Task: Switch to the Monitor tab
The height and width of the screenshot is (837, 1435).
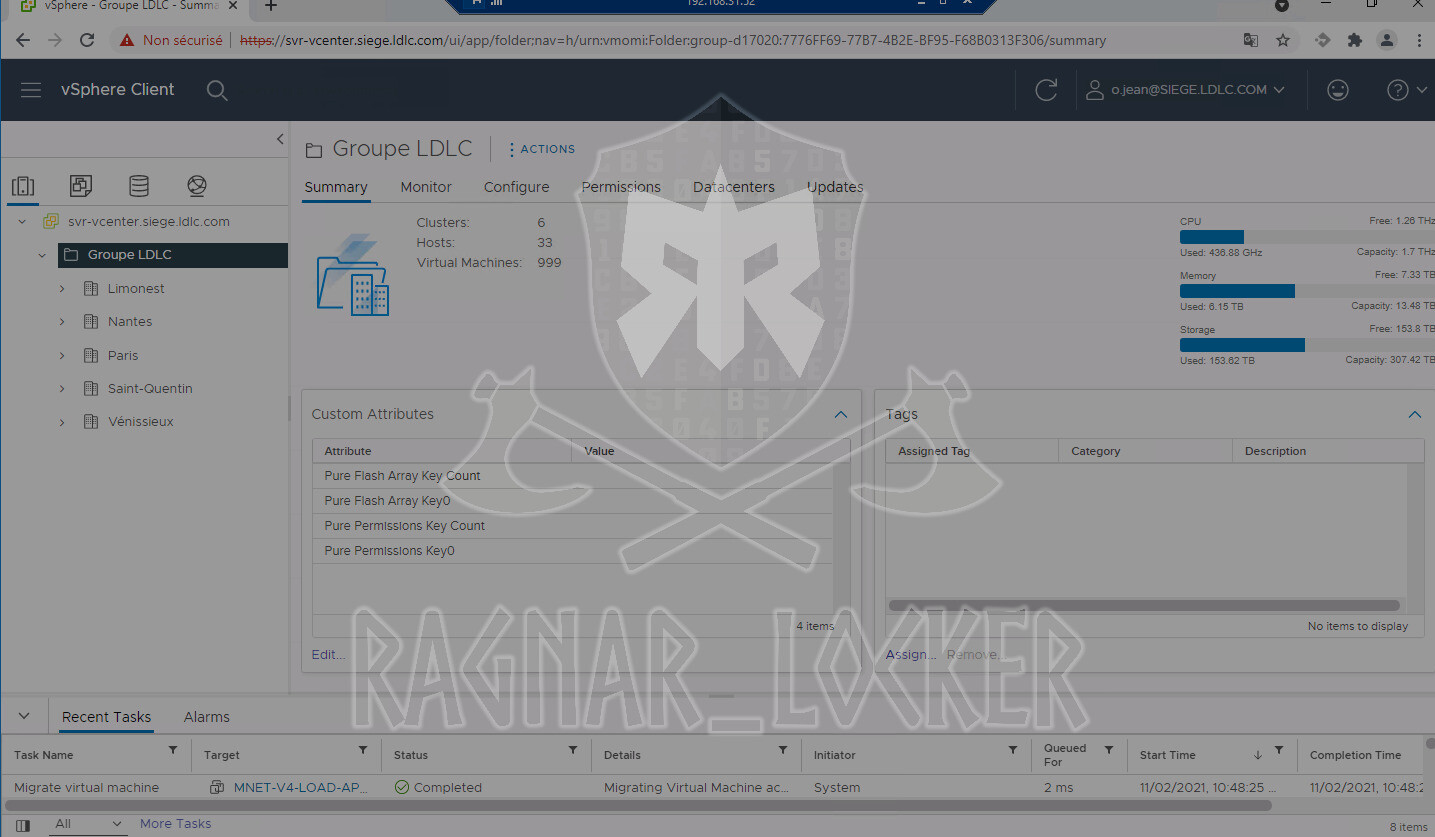Action: pyautogui.click(x=426, y=187)
